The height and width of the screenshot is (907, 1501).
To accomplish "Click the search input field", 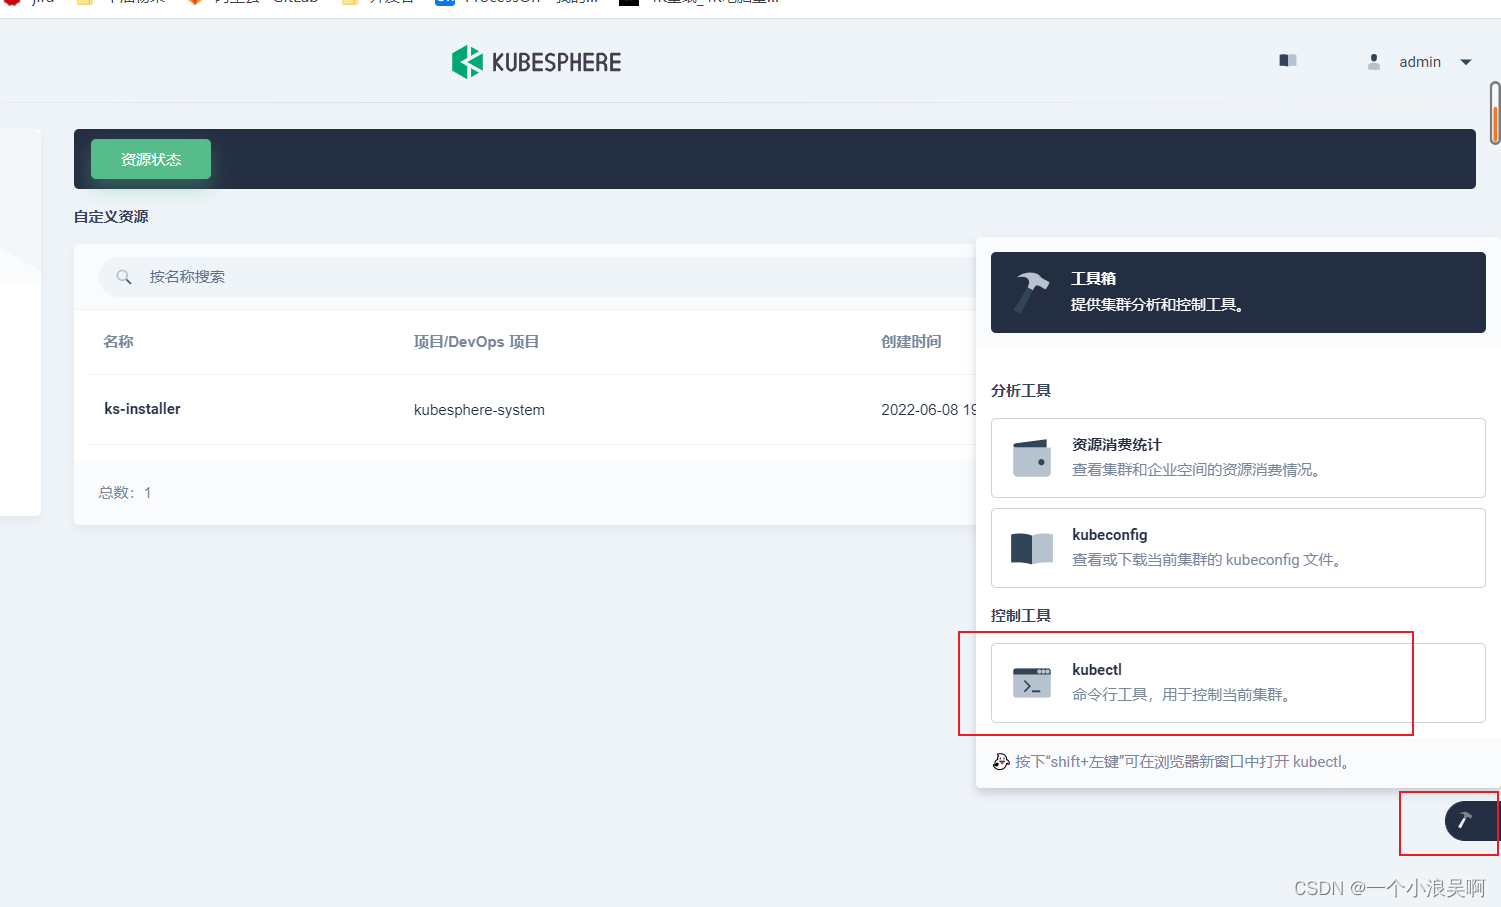I will click(400, 277).
